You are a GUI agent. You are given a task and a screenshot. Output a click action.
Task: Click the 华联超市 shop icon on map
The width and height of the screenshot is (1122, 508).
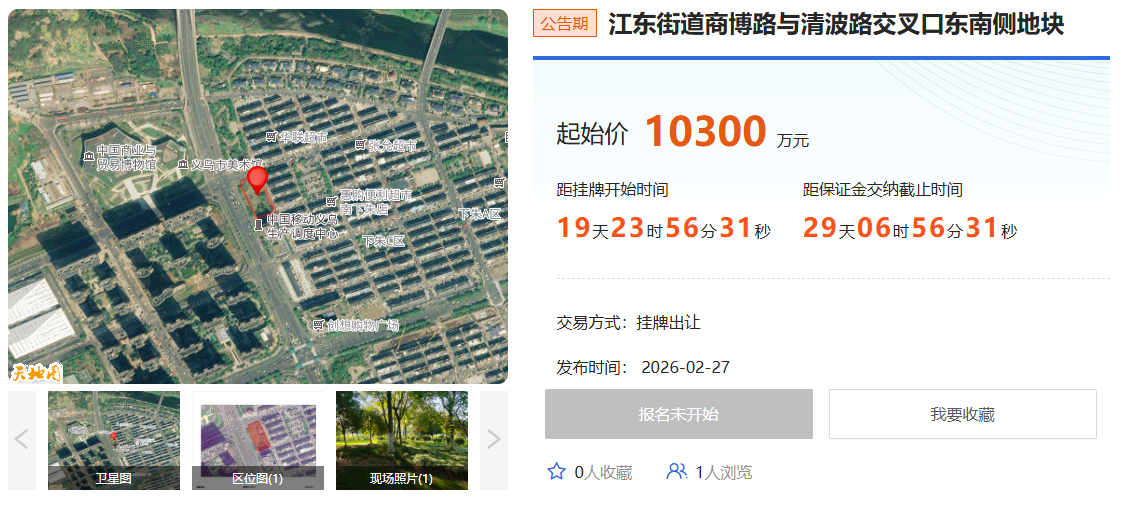tap(271, 136)
